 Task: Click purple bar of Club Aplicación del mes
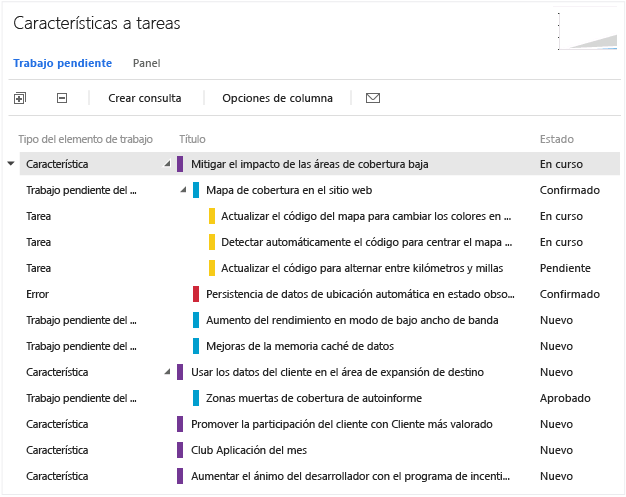[x=180, y=450]
